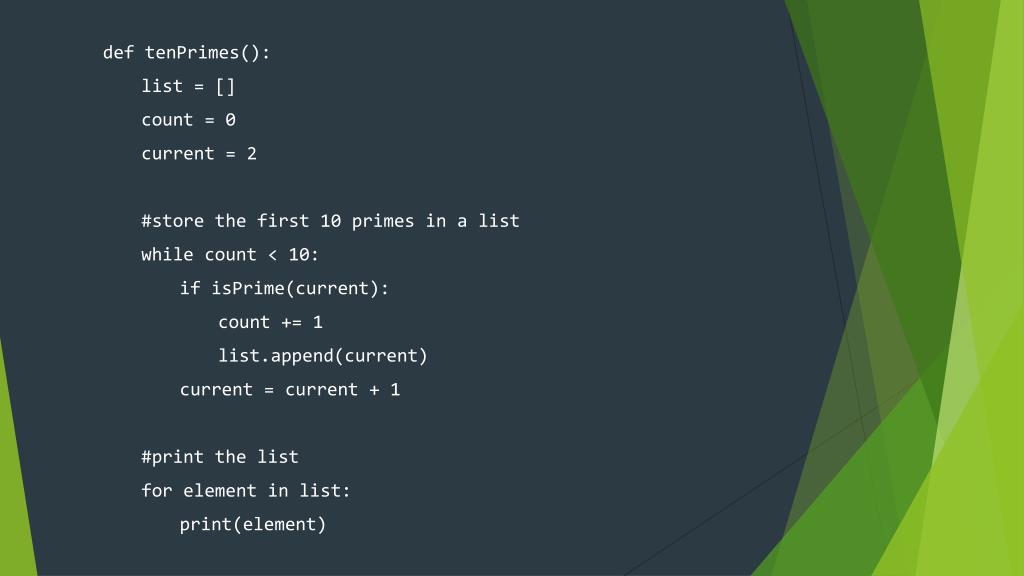Click the empty brackets '[]' in the list assignment

225,86
